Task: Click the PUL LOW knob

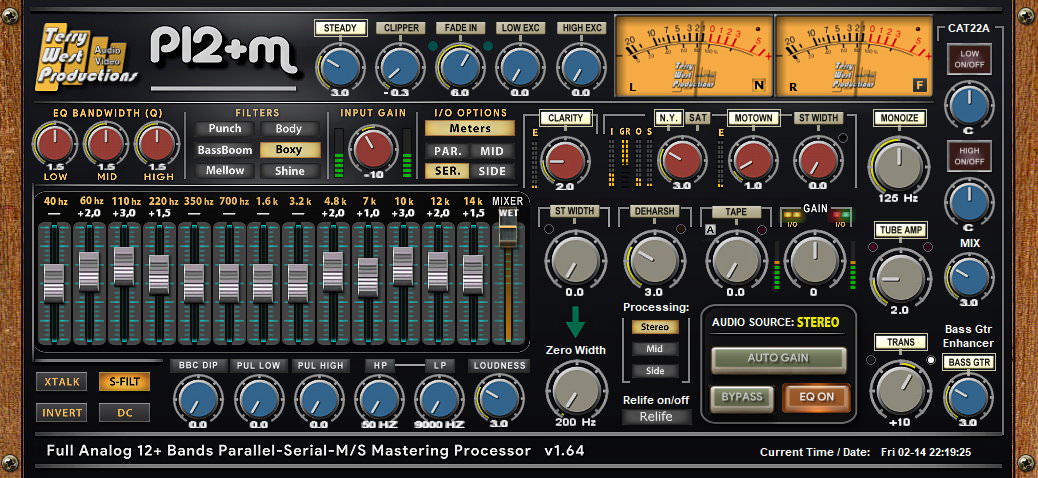Action: (x=259, y=399)
